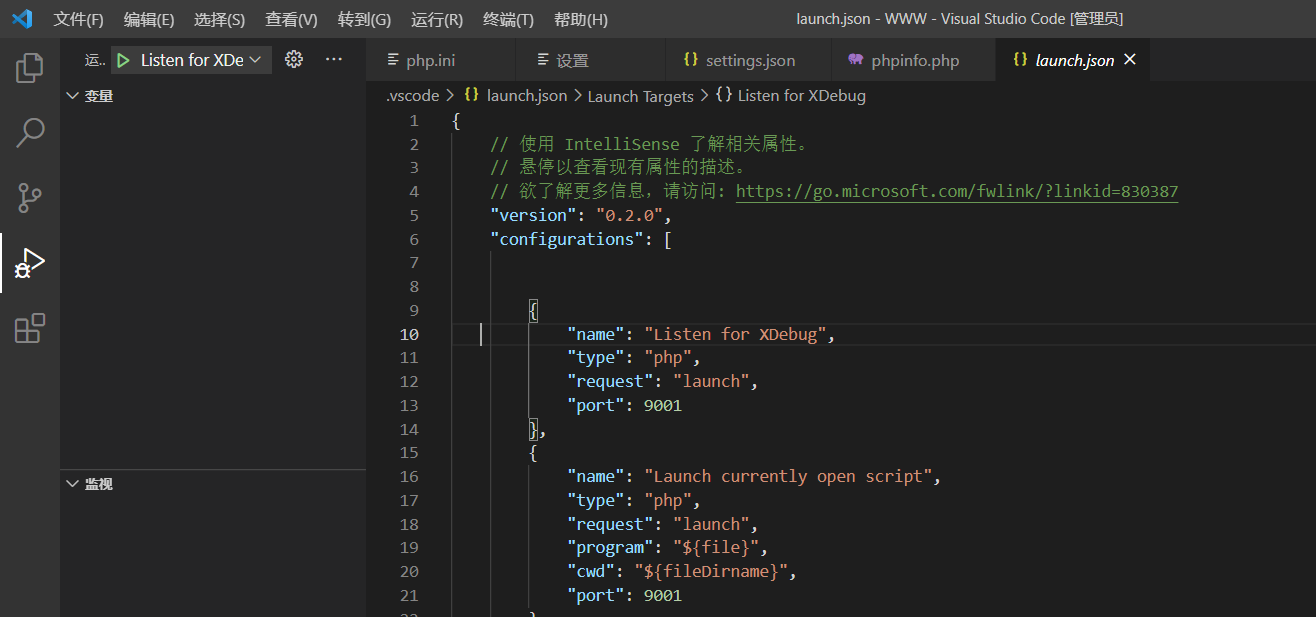The image size is (1316, 617).
Task: Open the 转到(G) menu
Action: (x=364, y=20)
